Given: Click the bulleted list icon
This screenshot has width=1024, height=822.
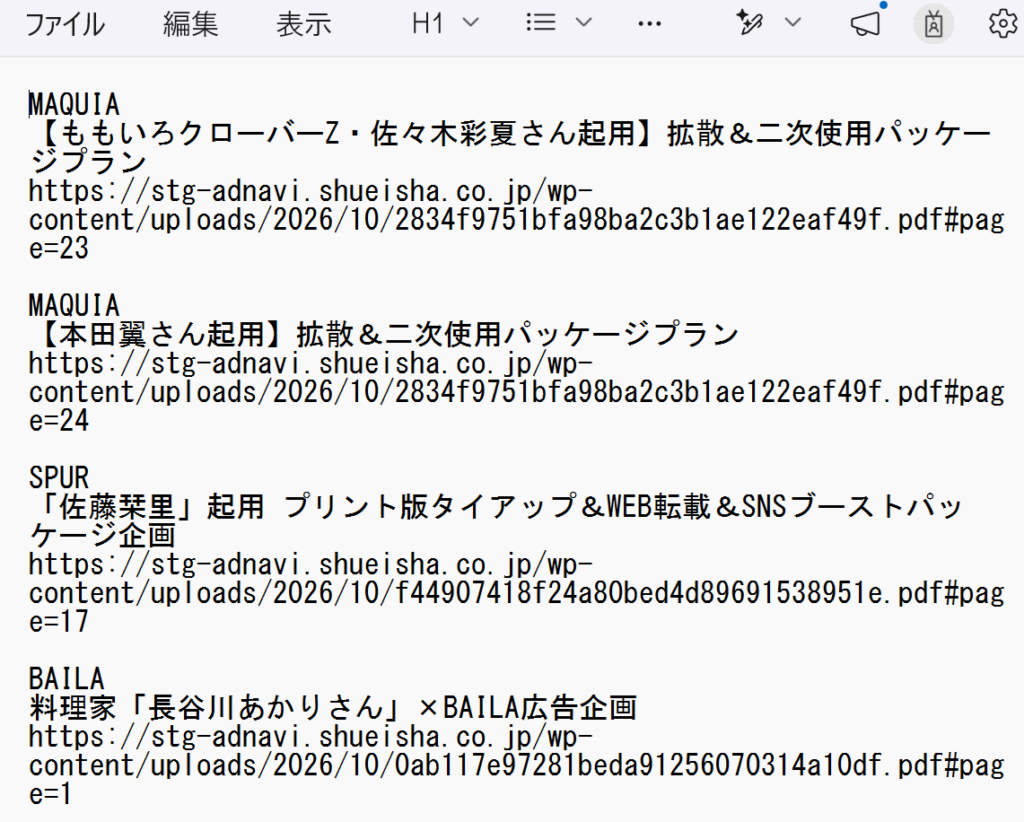Looking at the screenshot, I should tap(541, 23).
